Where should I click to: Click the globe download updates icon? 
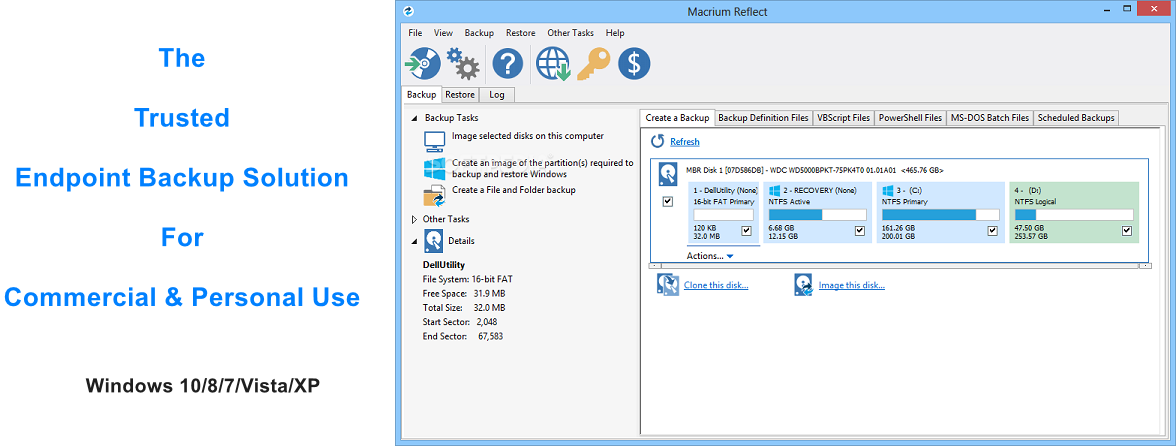[x=554, y=64]
